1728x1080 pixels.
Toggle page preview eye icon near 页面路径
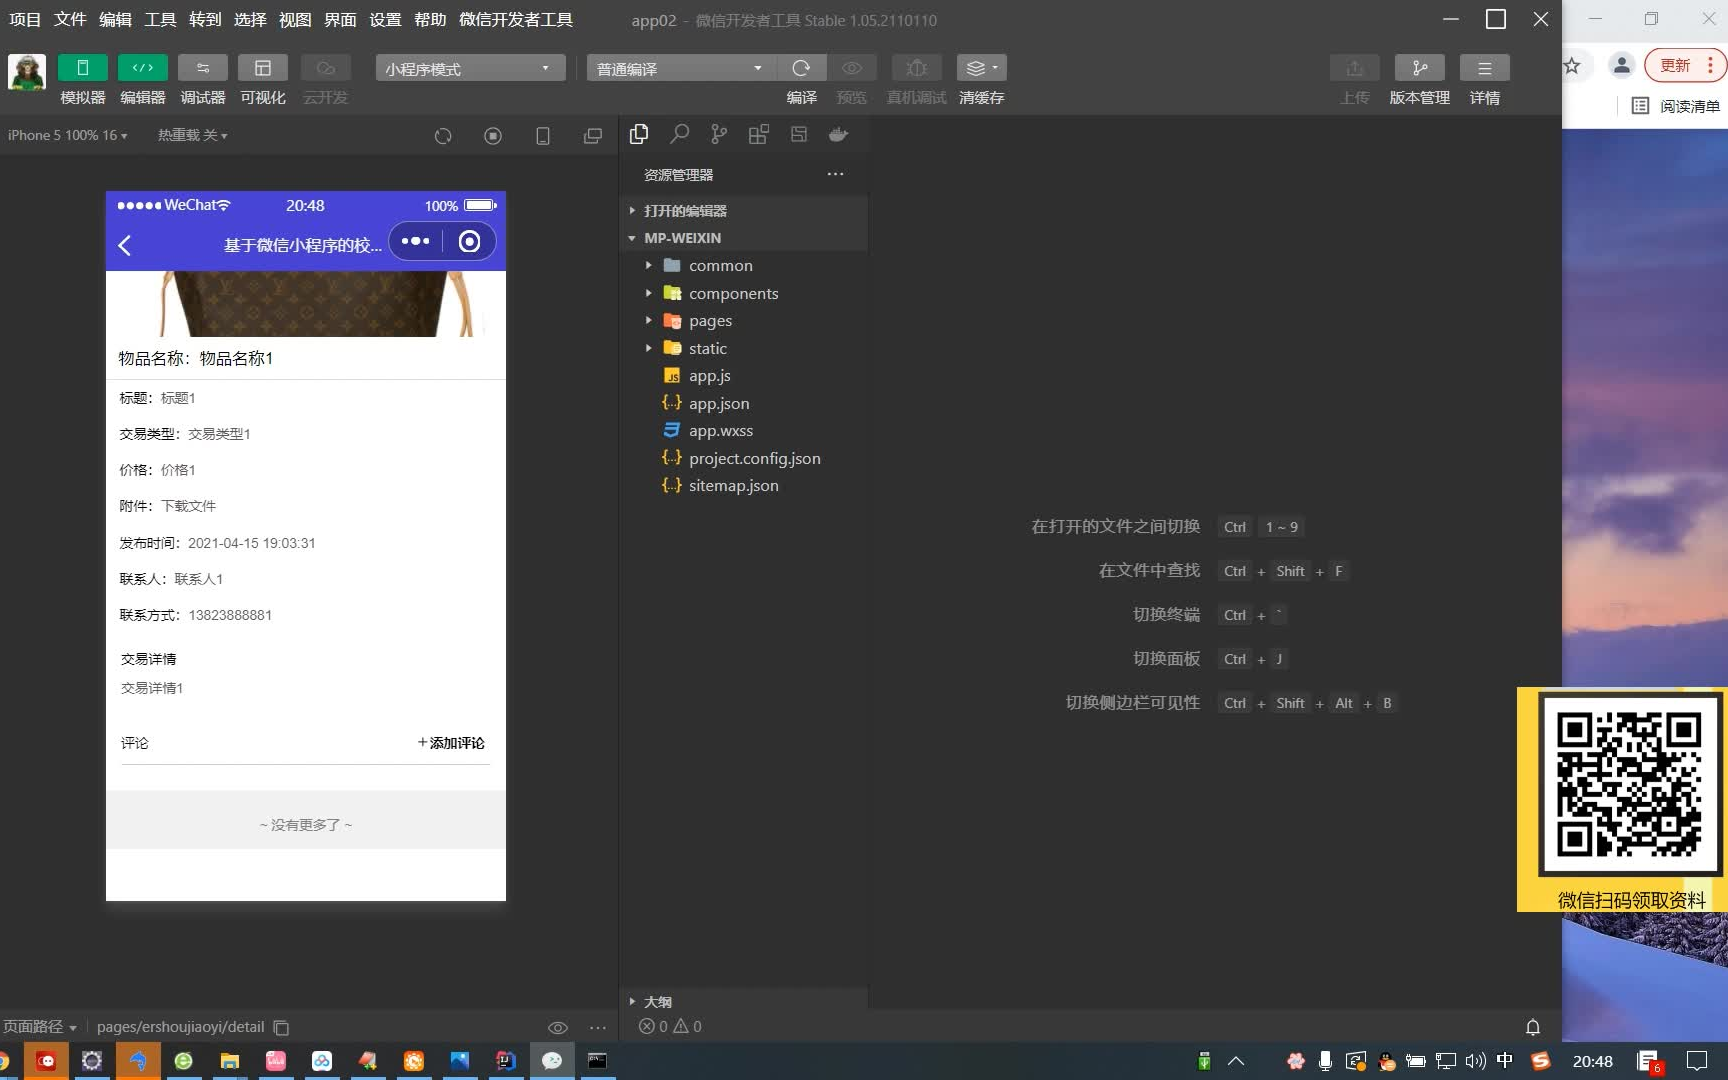(x=557, y=1027)
